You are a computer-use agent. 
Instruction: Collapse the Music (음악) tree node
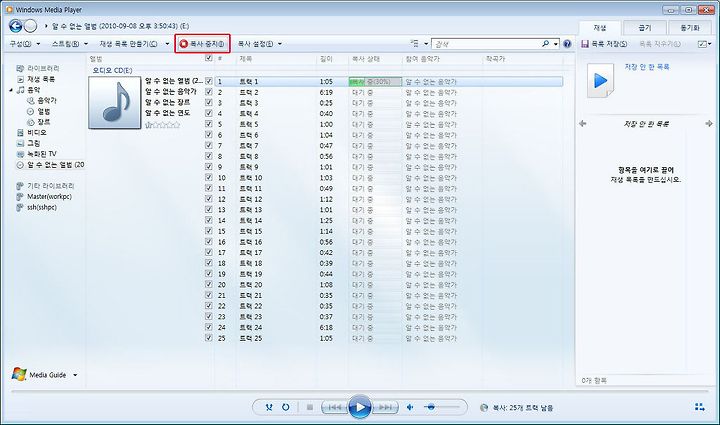click(x=11, y=90)
